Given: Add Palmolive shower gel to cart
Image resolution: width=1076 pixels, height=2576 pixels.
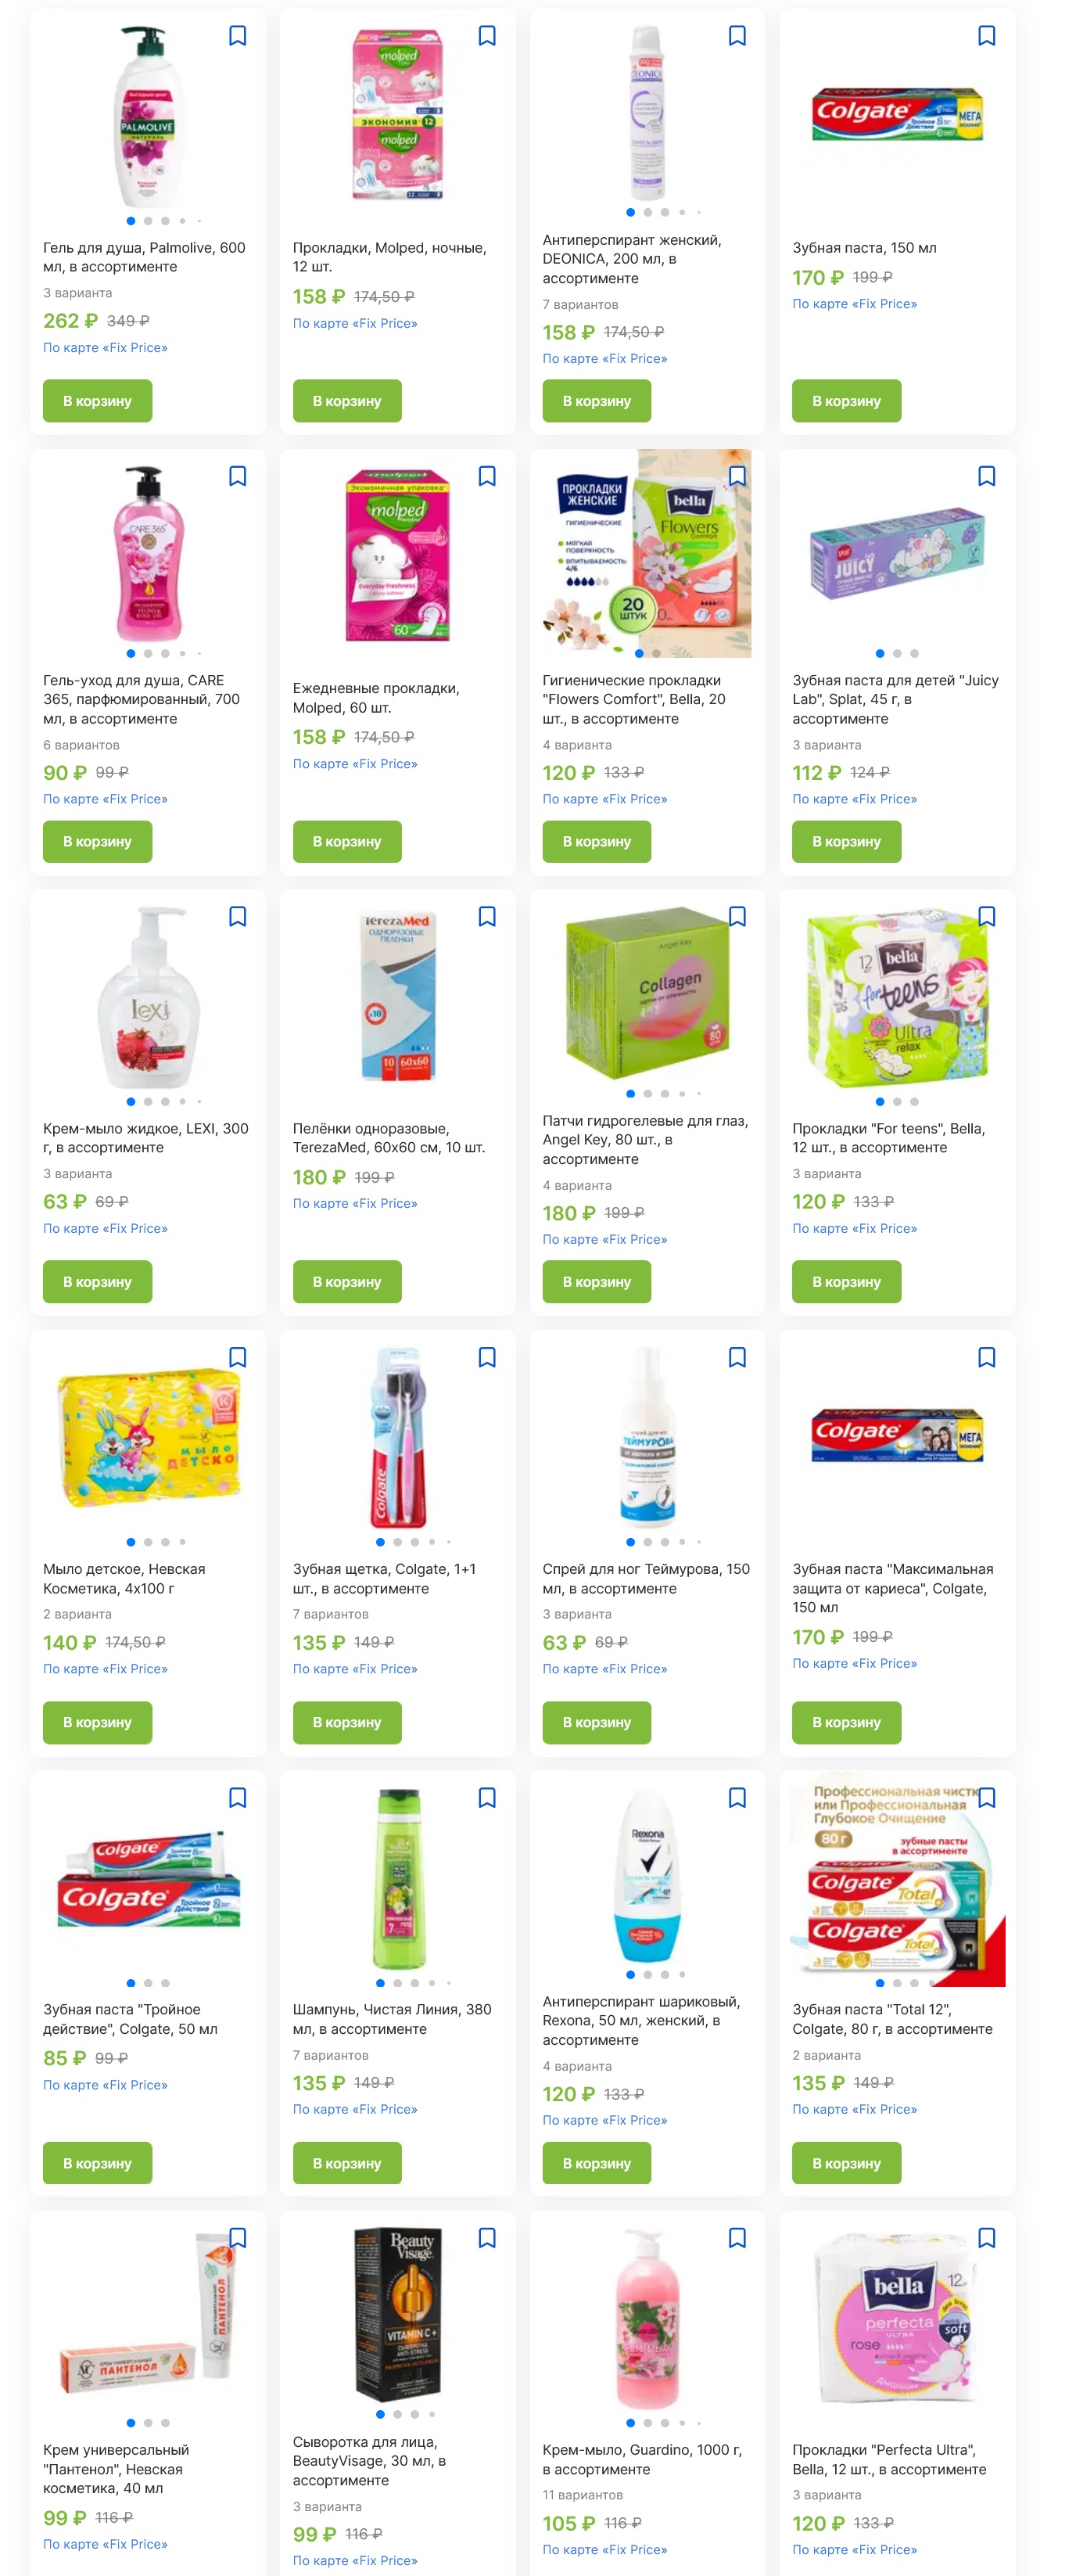Looking at the screenshot, I should coord(97,401).
